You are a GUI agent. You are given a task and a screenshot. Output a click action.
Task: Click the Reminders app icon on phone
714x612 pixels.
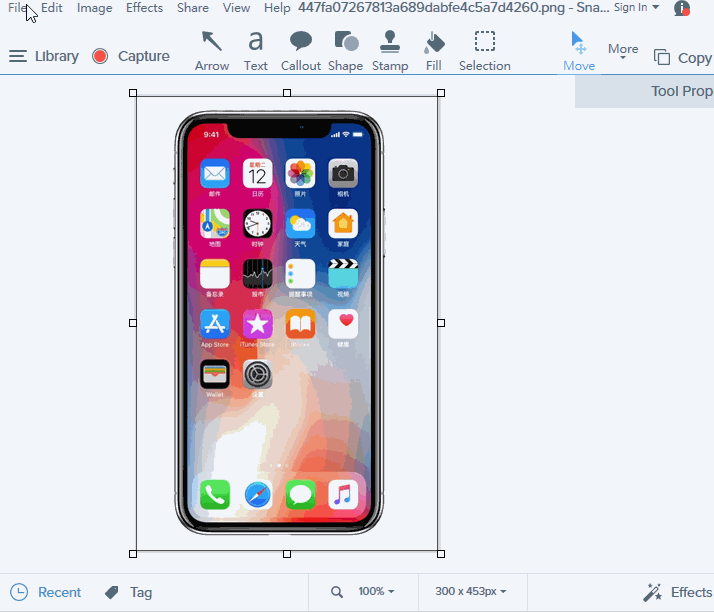[301, 274]
